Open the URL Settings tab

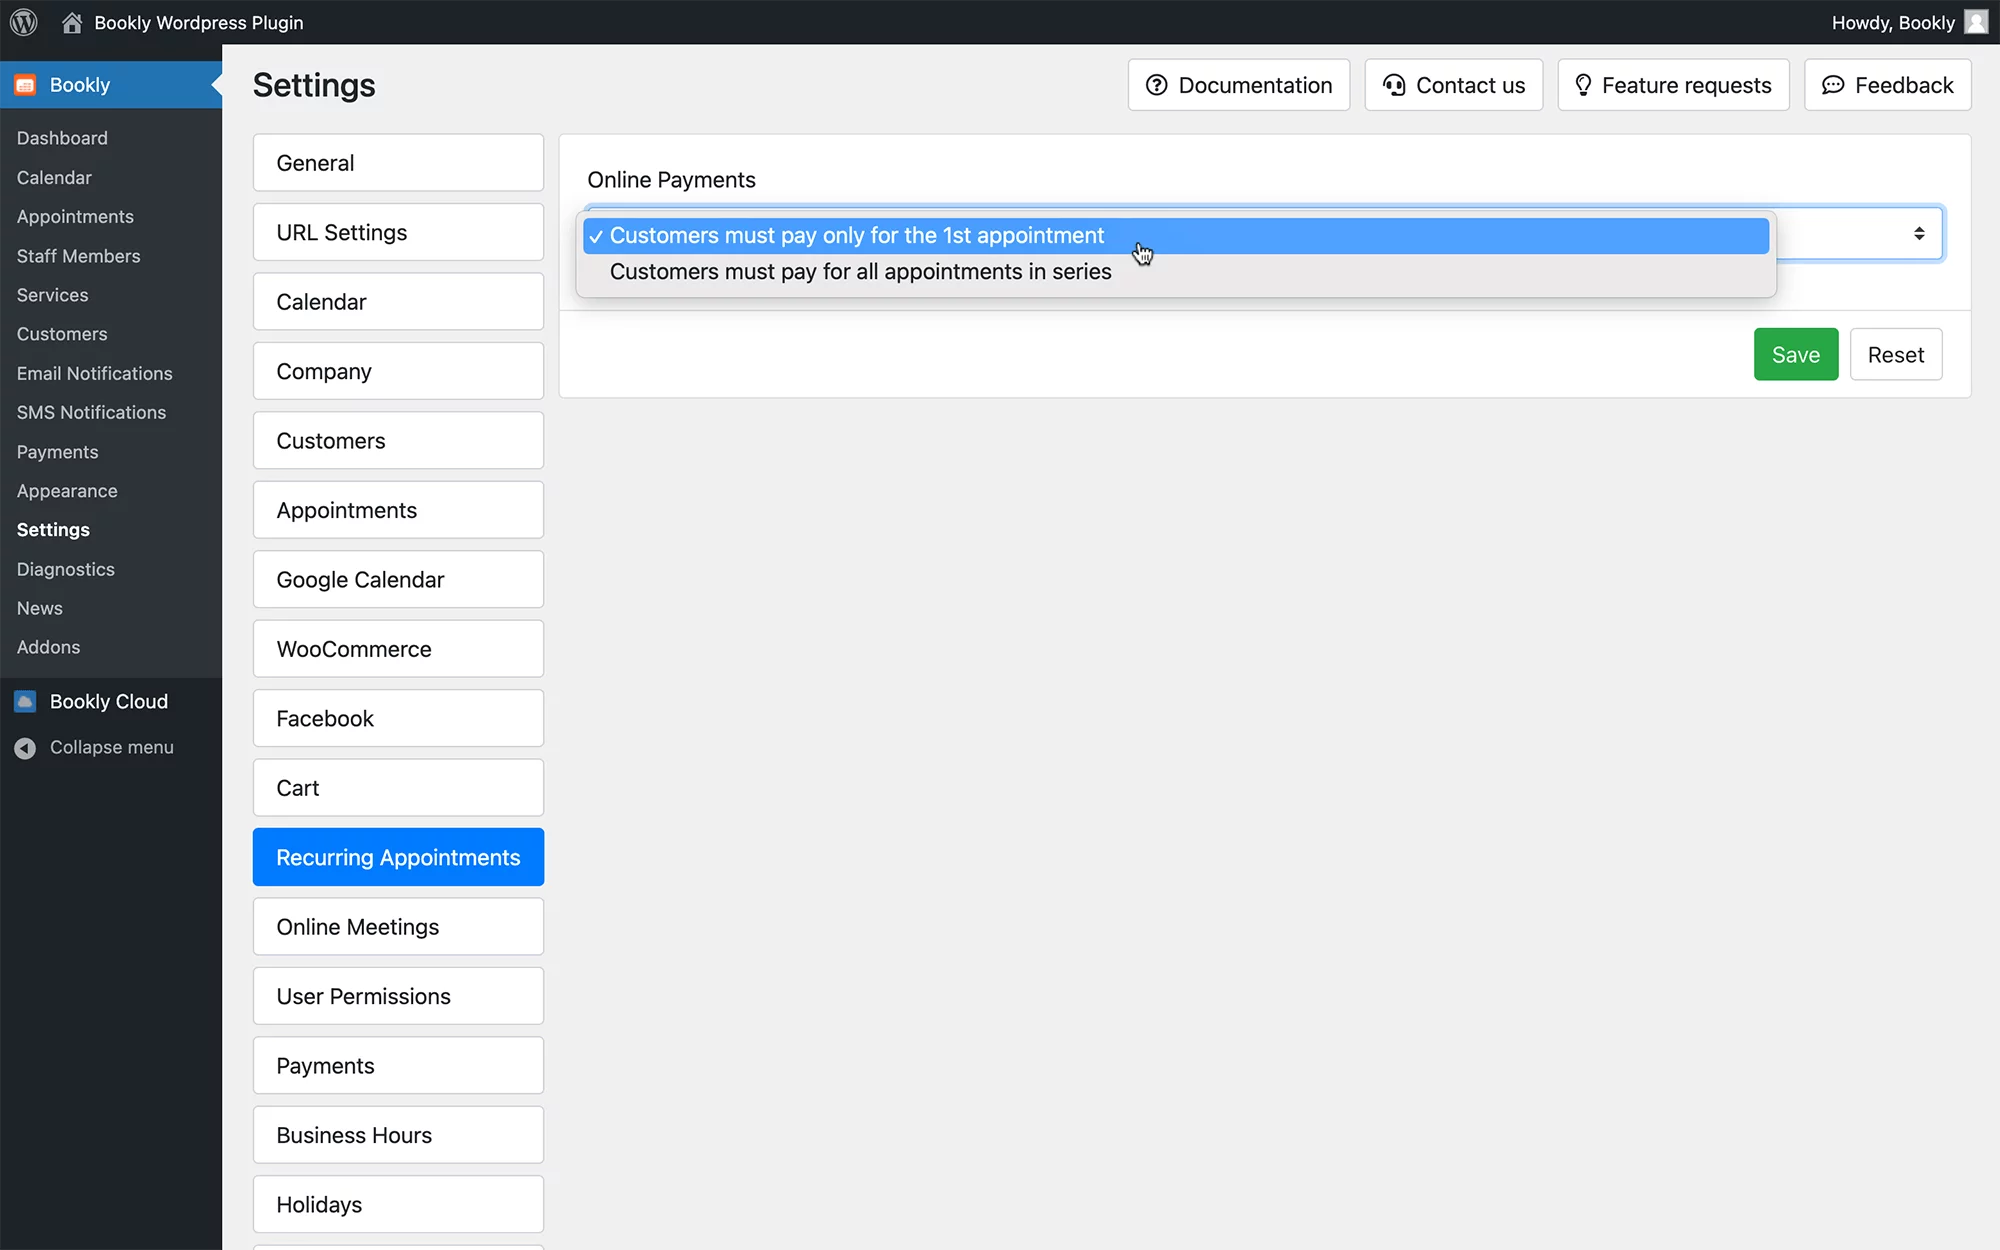(398, 232)
